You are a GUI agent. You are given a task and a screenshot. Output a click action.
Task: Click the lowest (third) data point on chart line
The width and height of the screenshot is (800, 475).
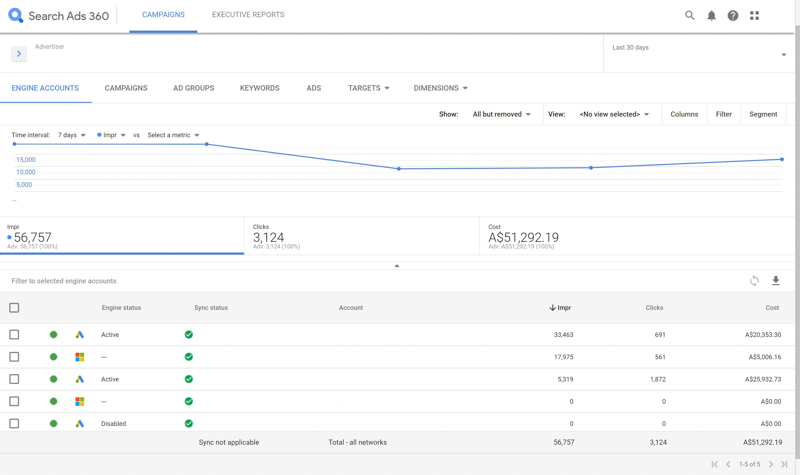tap(399, 168)
